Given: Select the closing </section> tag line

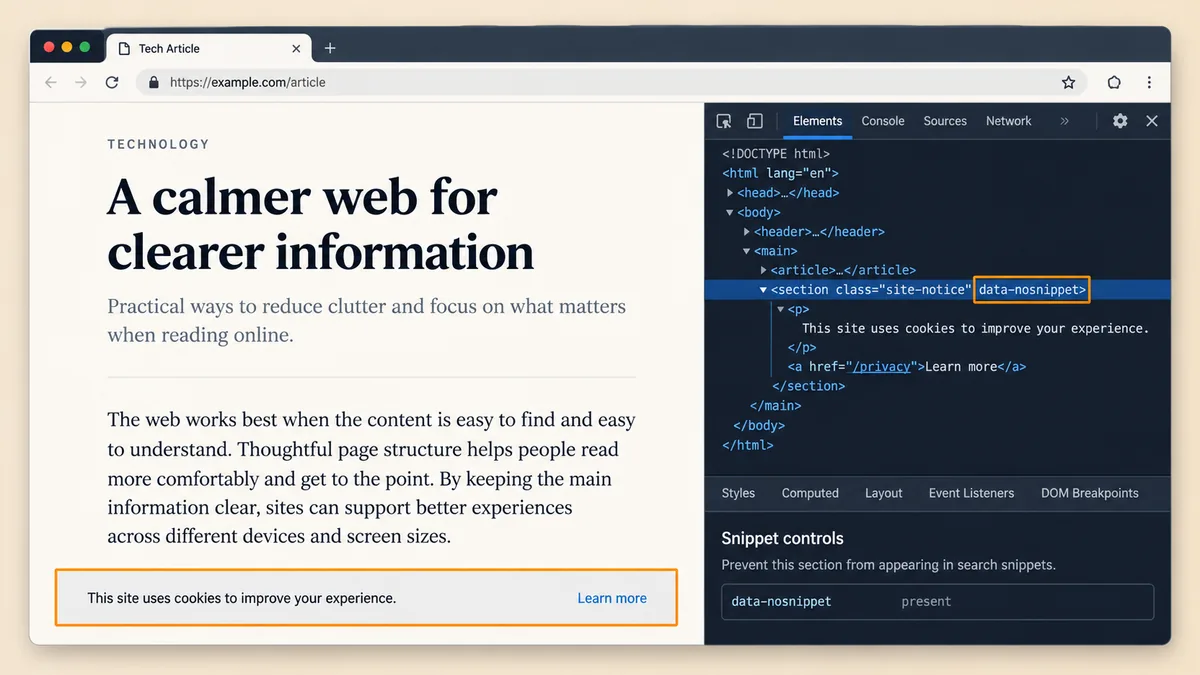Looking at the screenshot, I should point(809,386).
